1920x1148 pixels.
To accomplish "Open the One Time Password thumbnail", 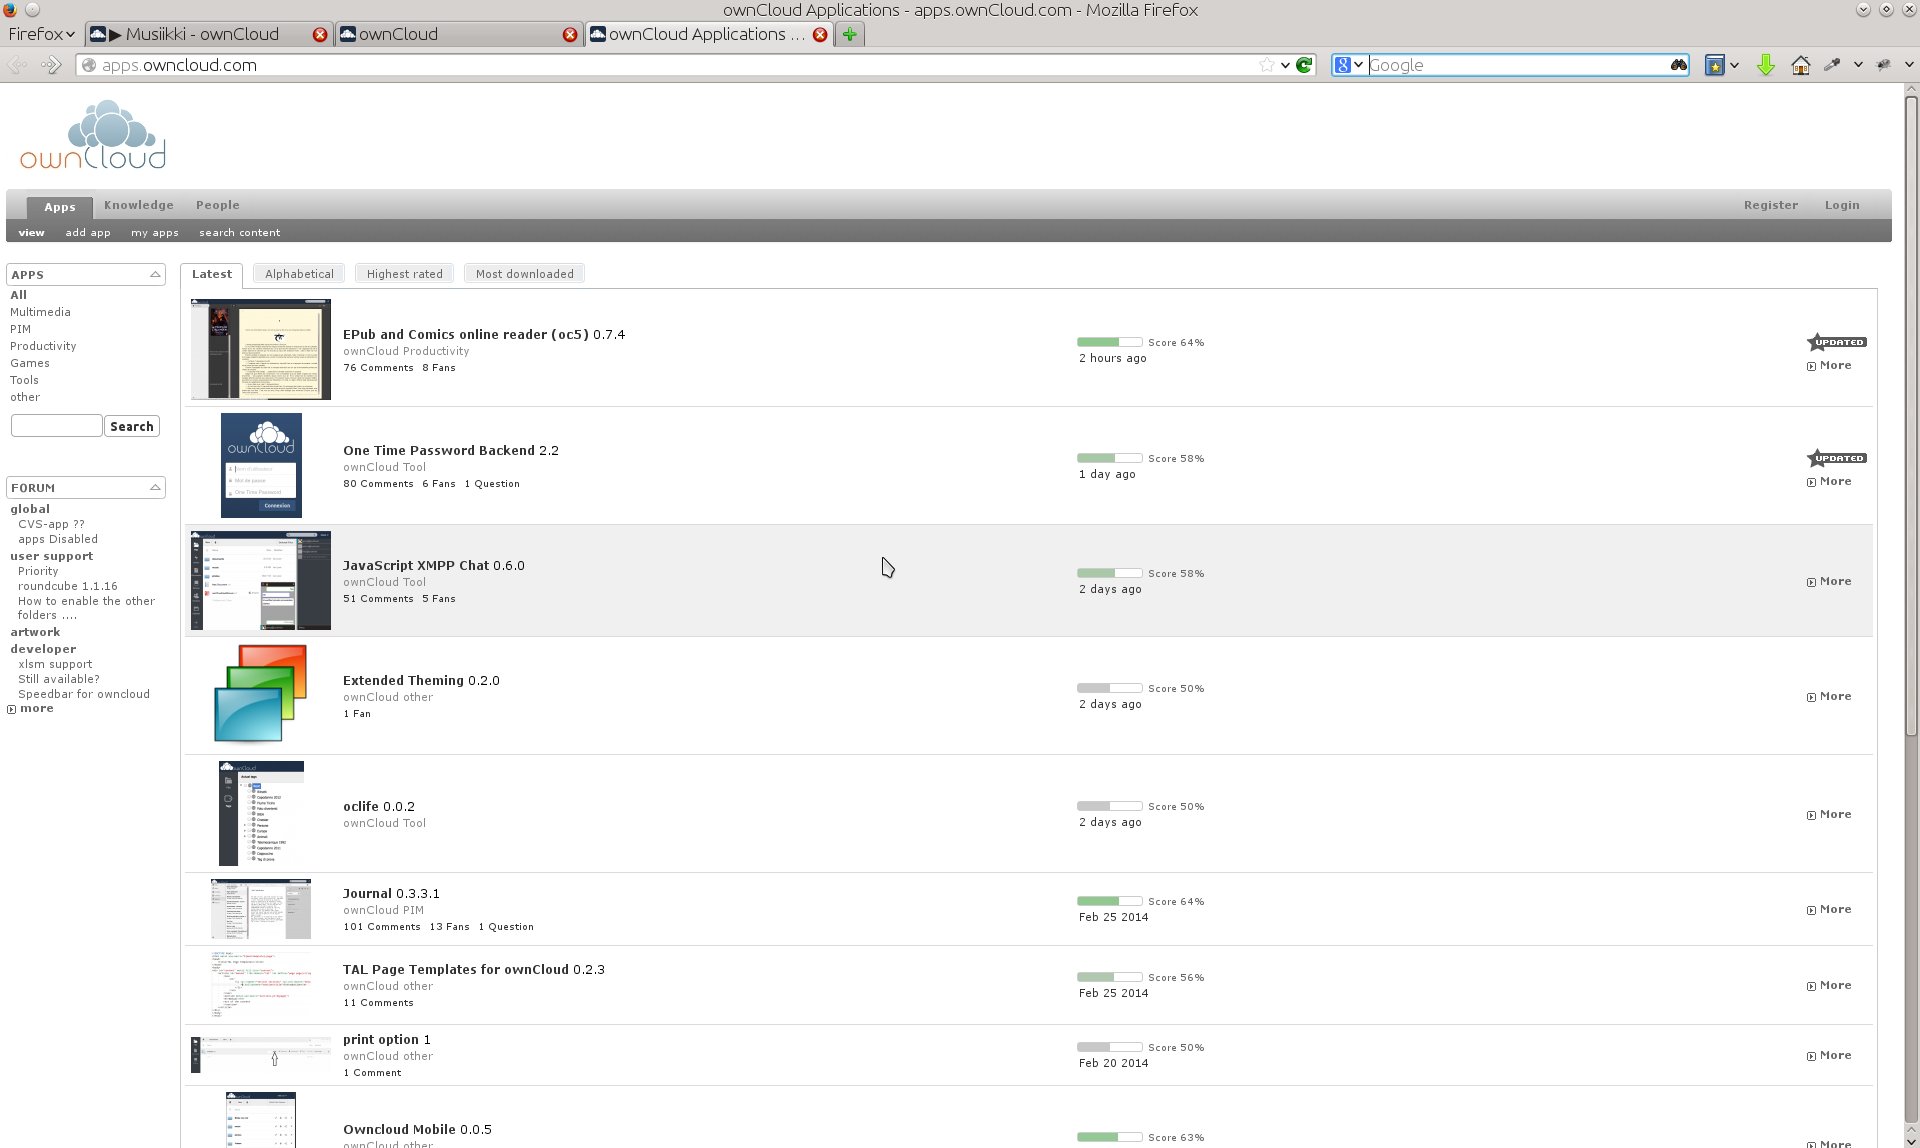I will pos(261,465).
